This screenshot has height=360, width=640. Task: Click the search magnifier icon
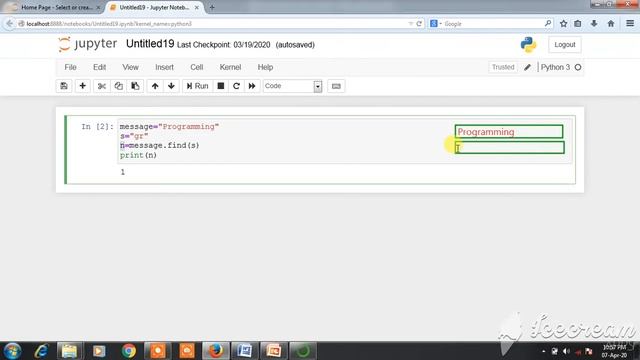tap(548, 24)
